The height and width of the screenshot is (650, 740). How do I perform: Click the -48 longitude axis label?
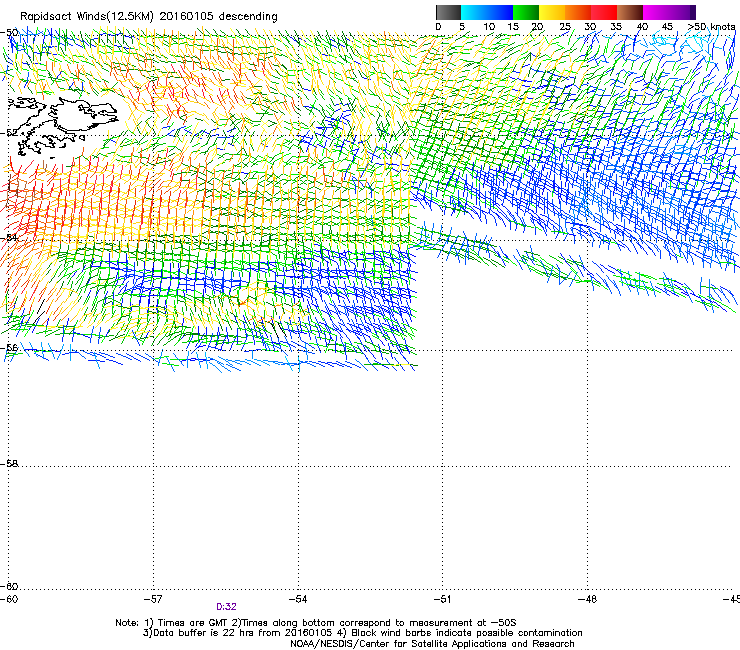587,599
